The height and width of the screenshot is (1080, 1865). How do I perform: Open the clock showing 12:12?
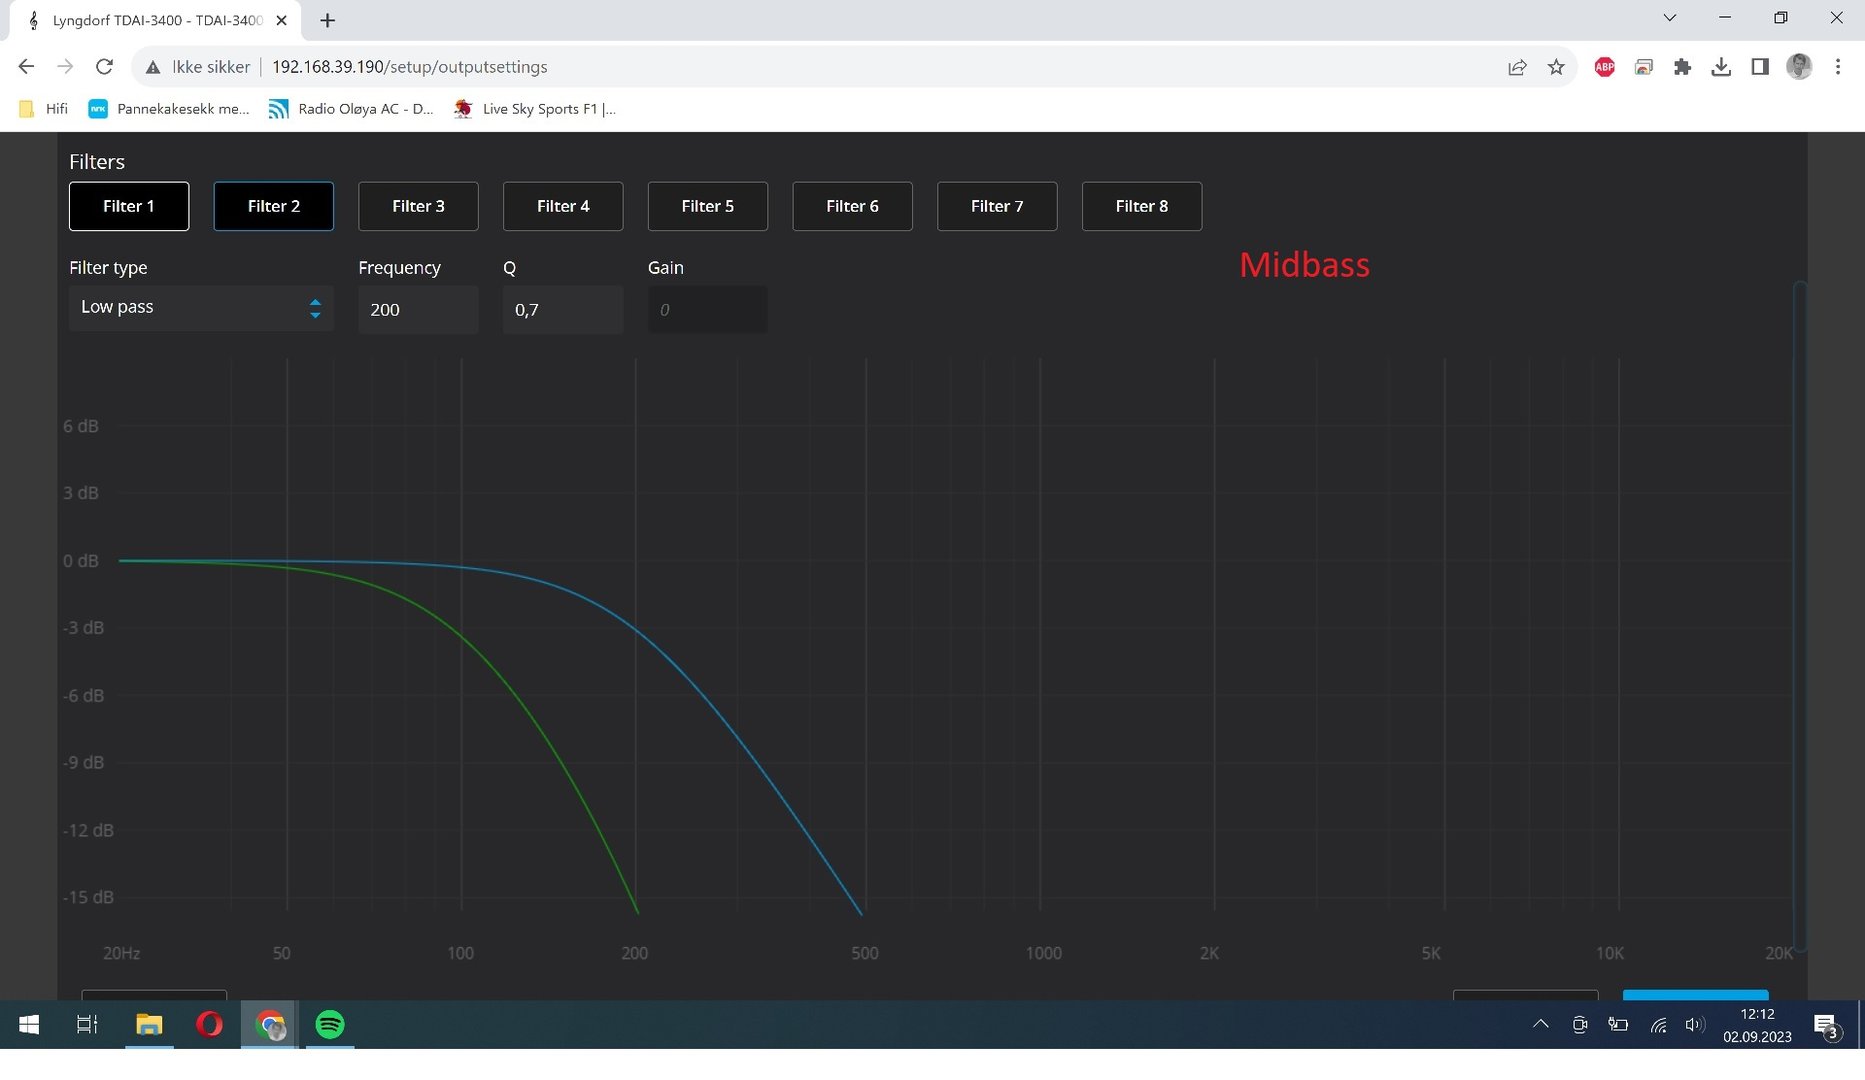(1757, 1025)
